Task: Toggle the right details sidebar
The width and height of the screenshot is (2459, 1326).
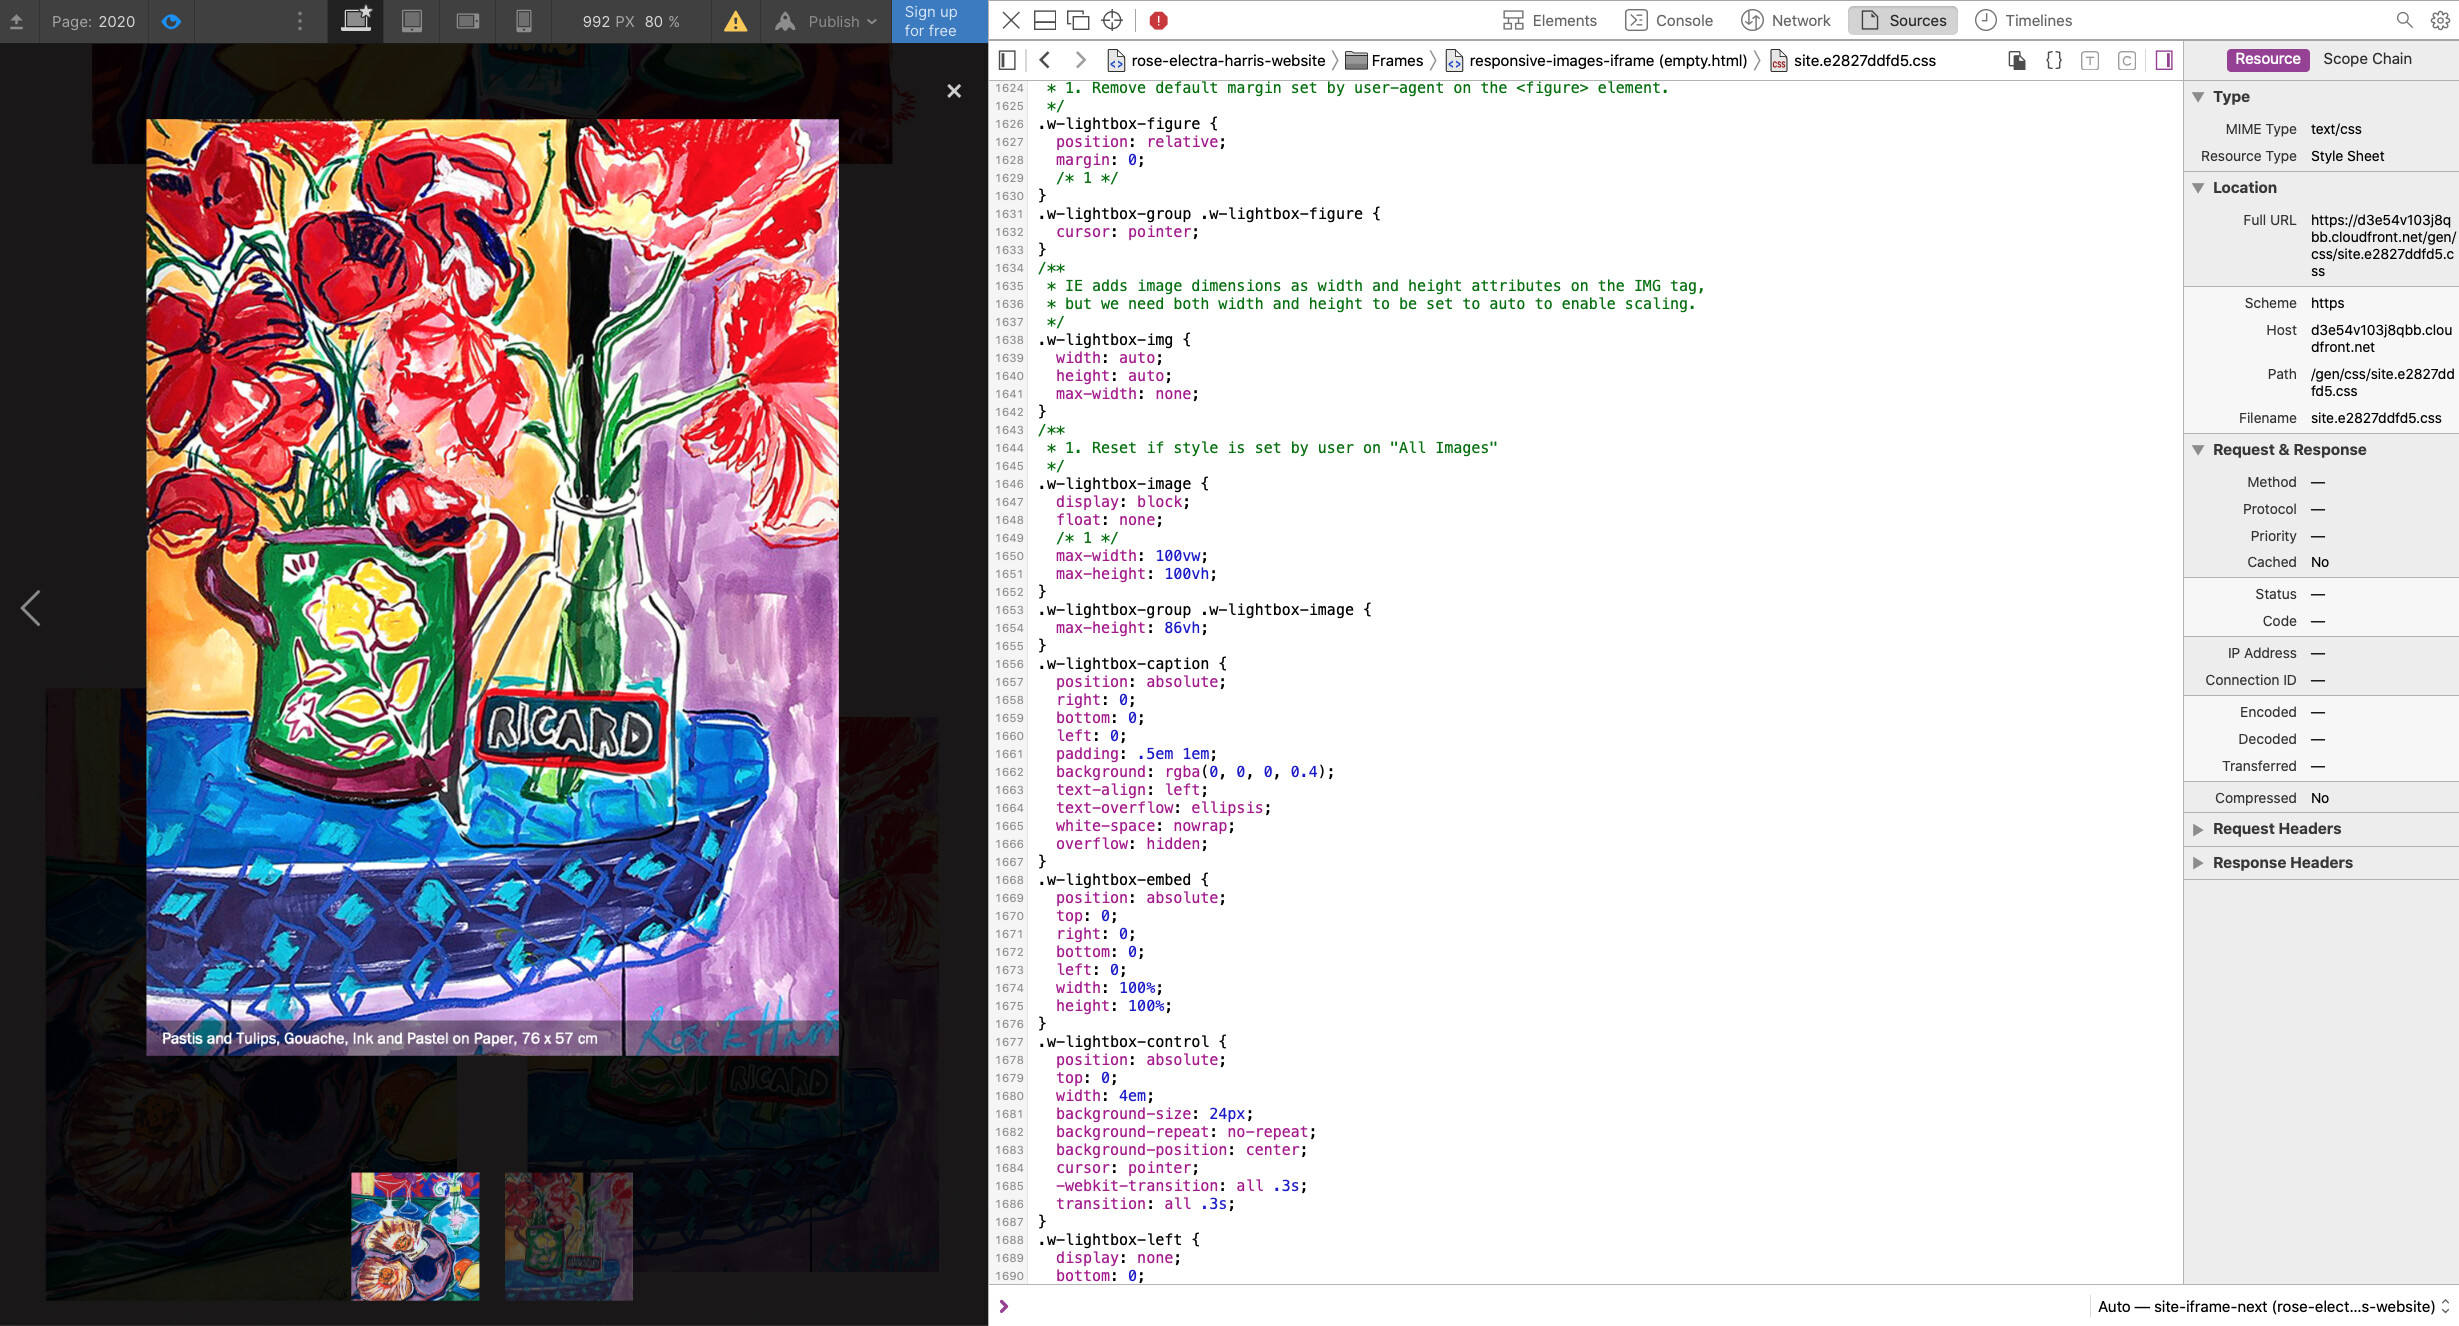Action: 2164,60
